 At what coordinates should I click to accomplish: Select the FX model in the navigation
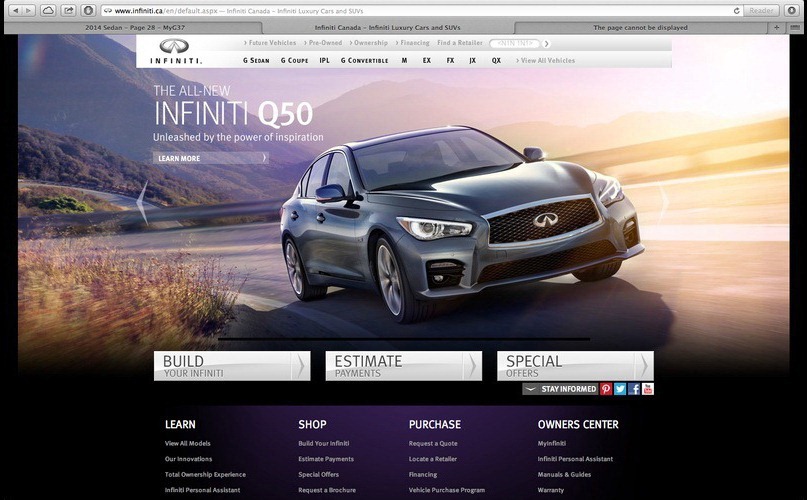point(450,60)
